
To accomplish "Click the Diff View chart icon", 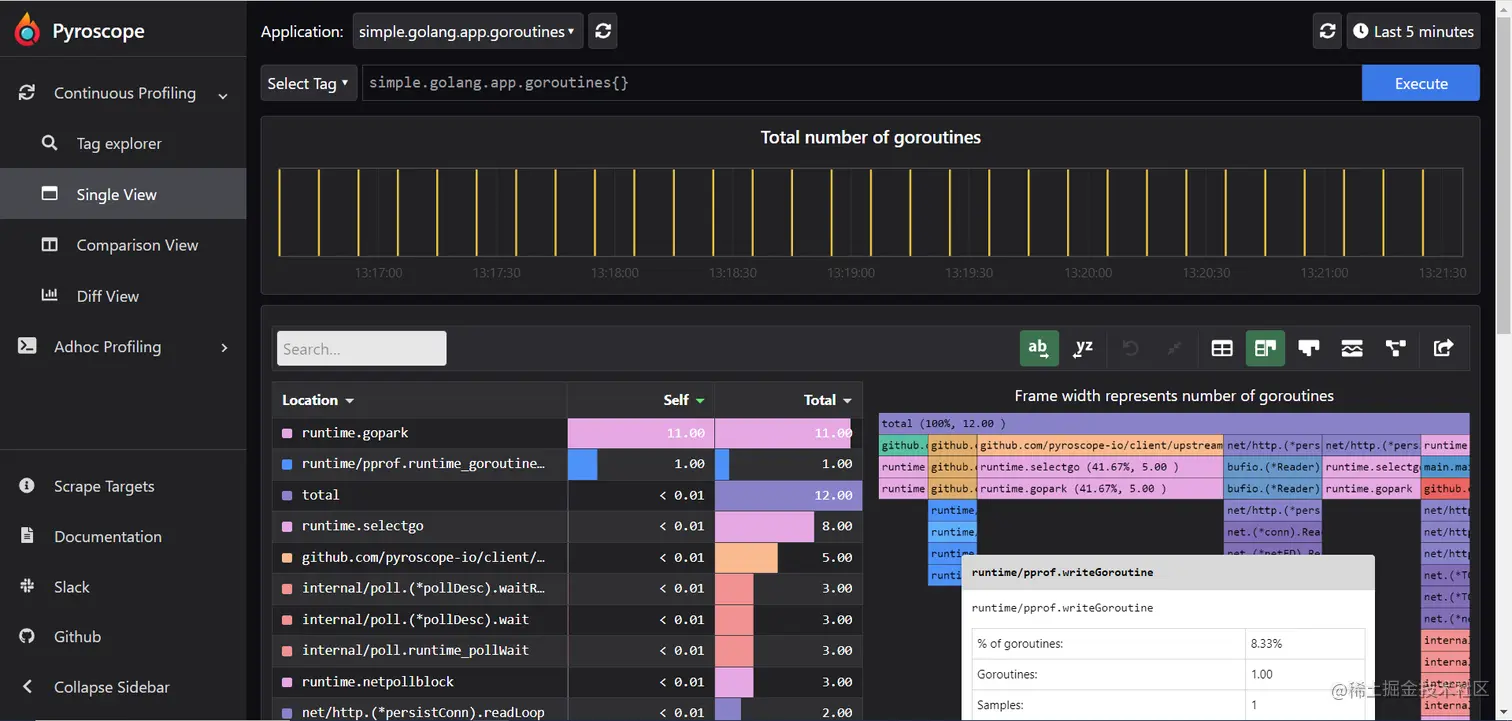I will click(49, 295).
